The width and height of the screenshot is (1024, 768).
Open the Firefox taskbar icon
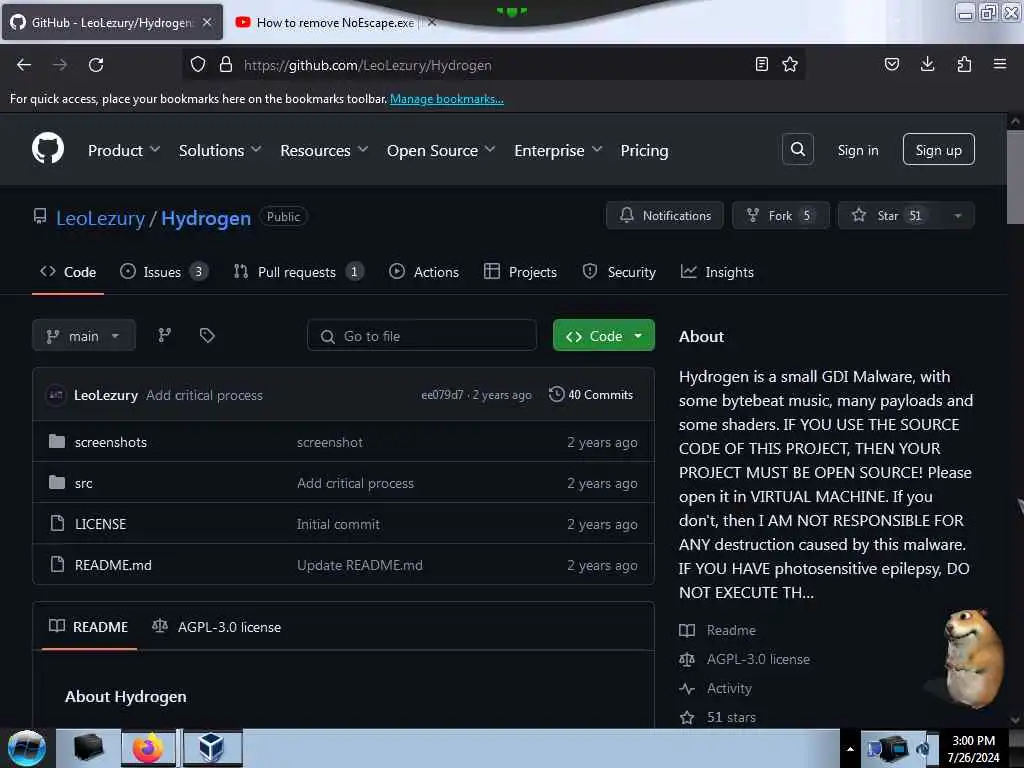click(x=148, y=748)
